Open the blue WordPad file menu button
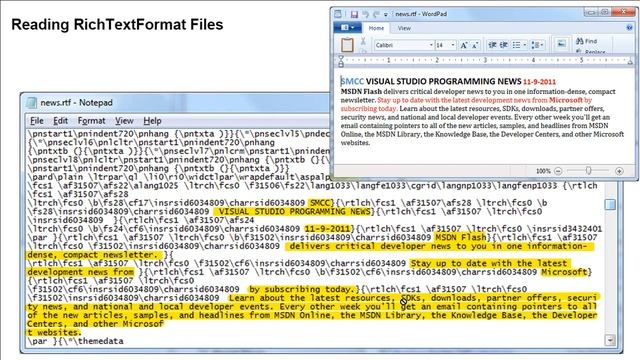 point(347,28)
